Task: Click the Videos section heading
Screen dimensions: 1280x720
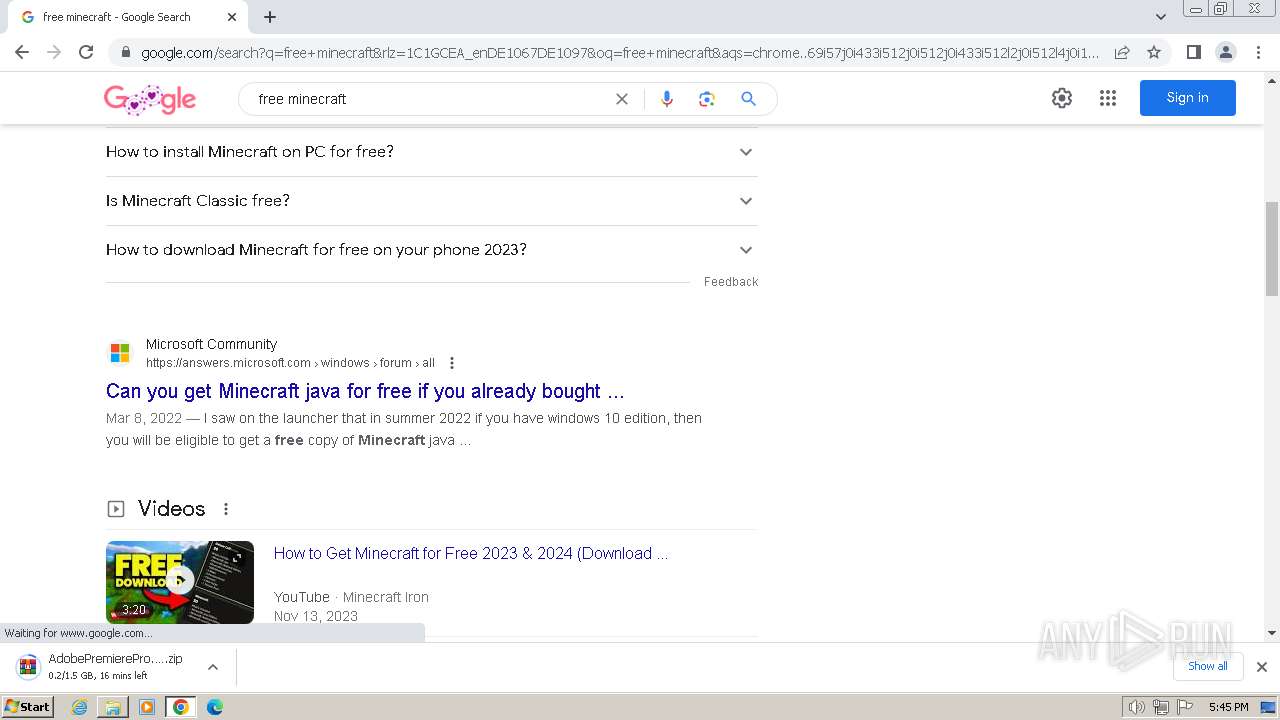Action: point(171,509)
